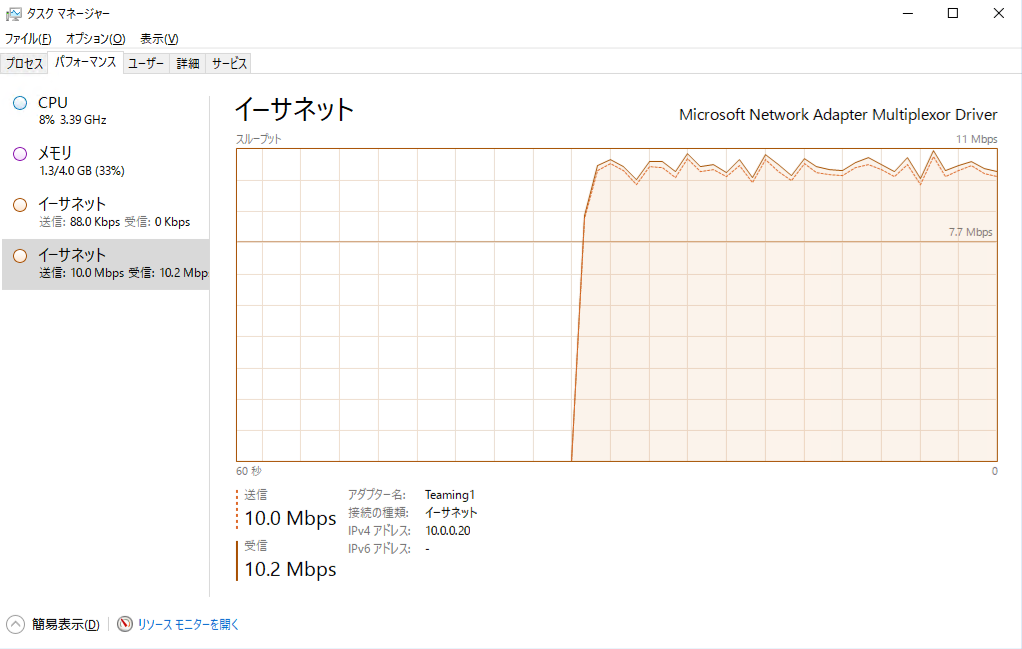Click the CPU circle icon in sidebar

[20, 103]
